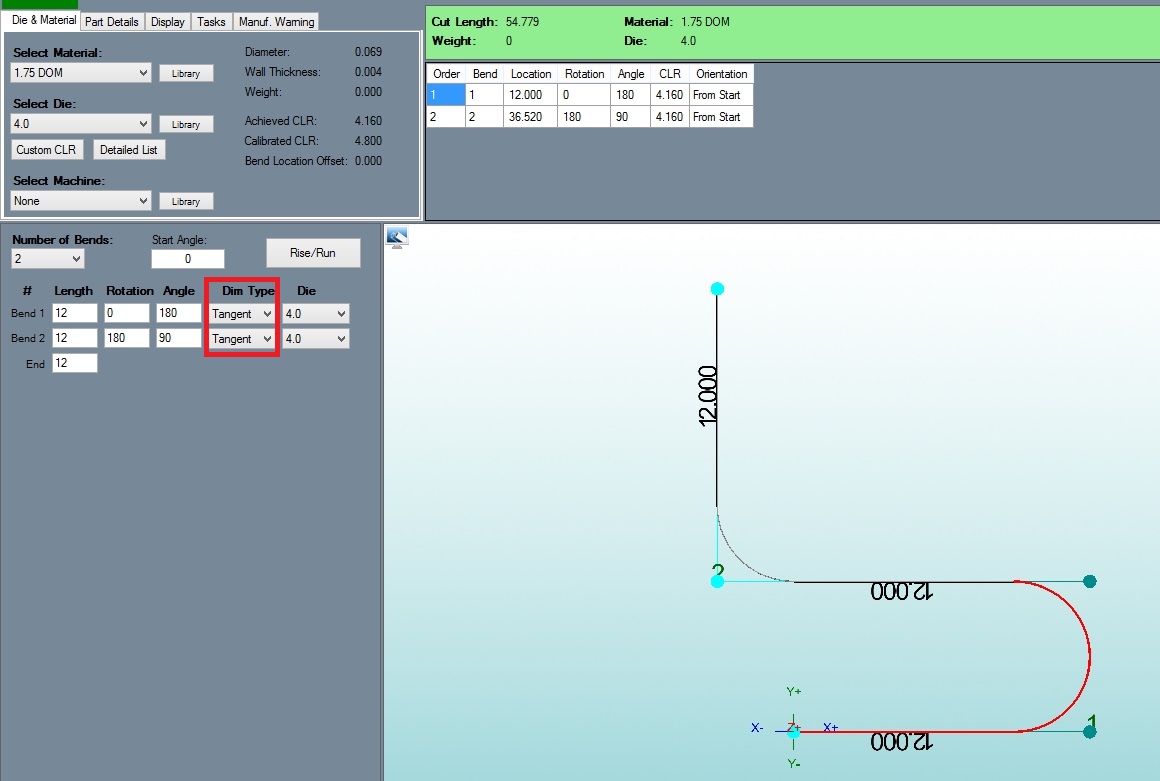The width and height of the screenshot is (1160, 781).
Task: Click the 12.000 location cell
Action: tap(530, 95)
